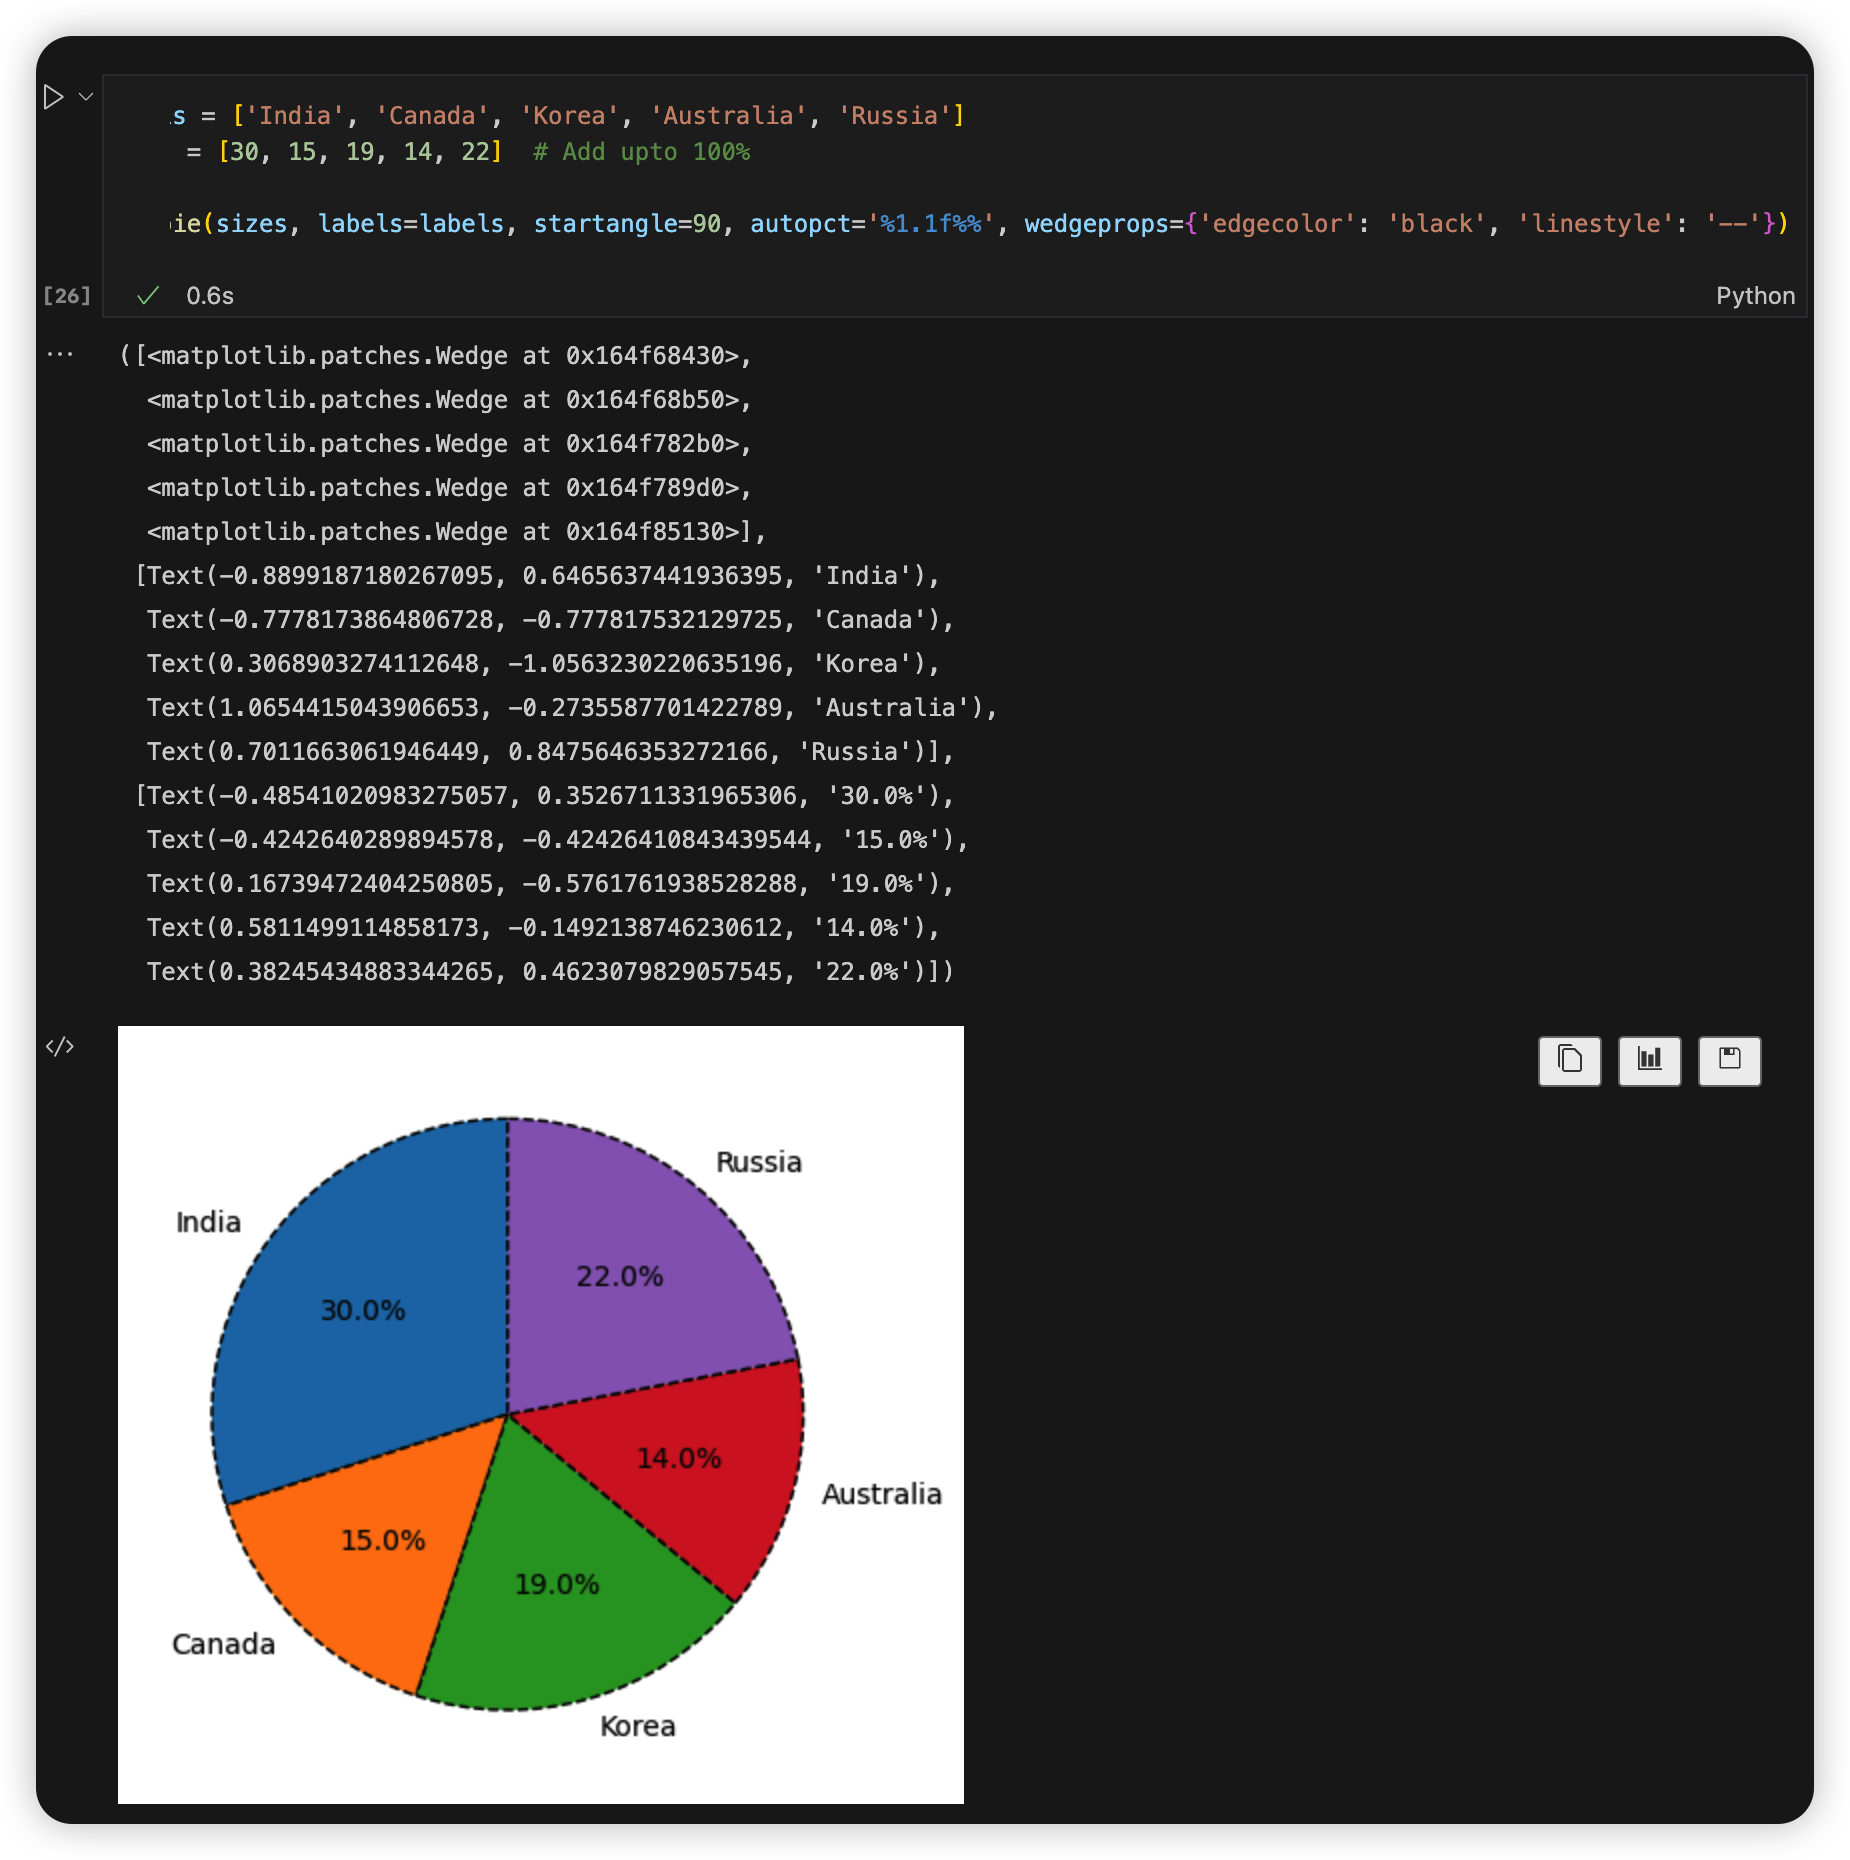This screenshot has height=1860, width=1850.
Task: Click the green success checkmark icon
Action: click(x=148, y=295)
